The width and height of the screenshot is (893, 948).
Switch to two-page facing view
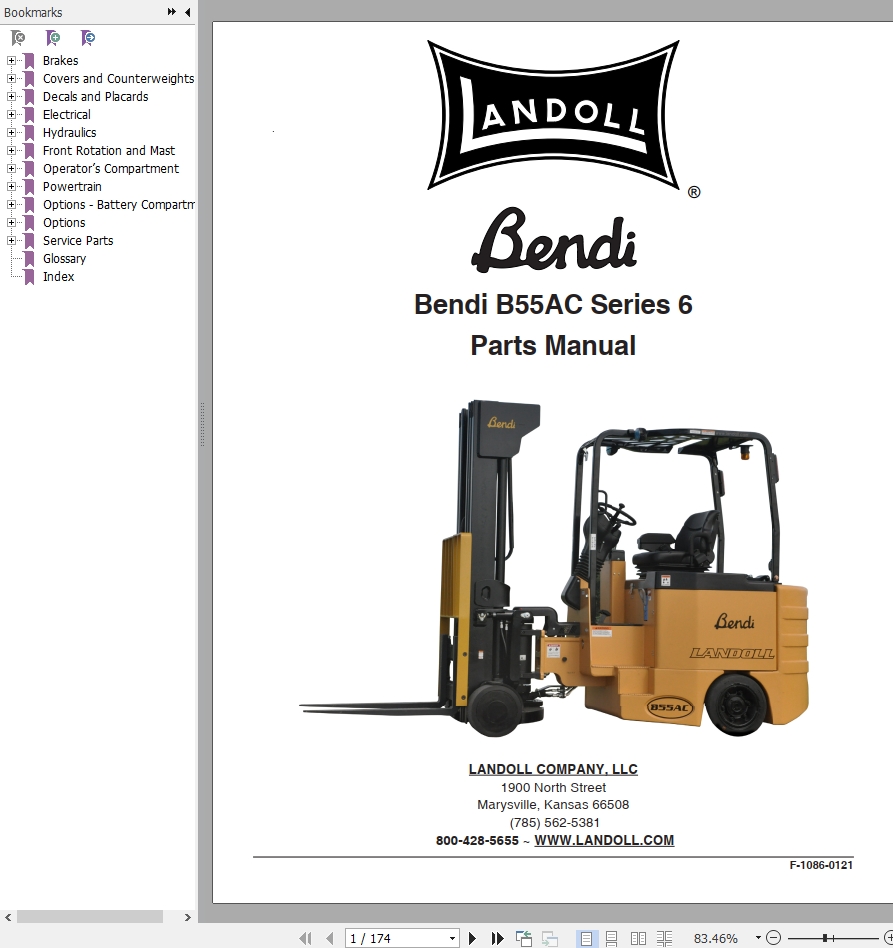638,938
